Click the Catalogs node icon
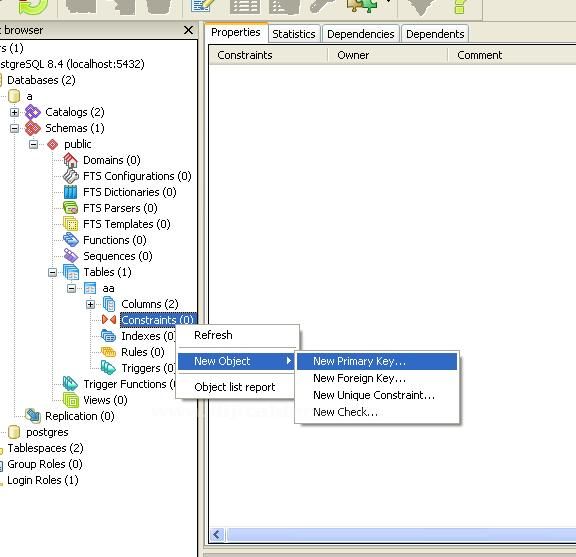This screenshot has width=576, height=557. [33, 112]
